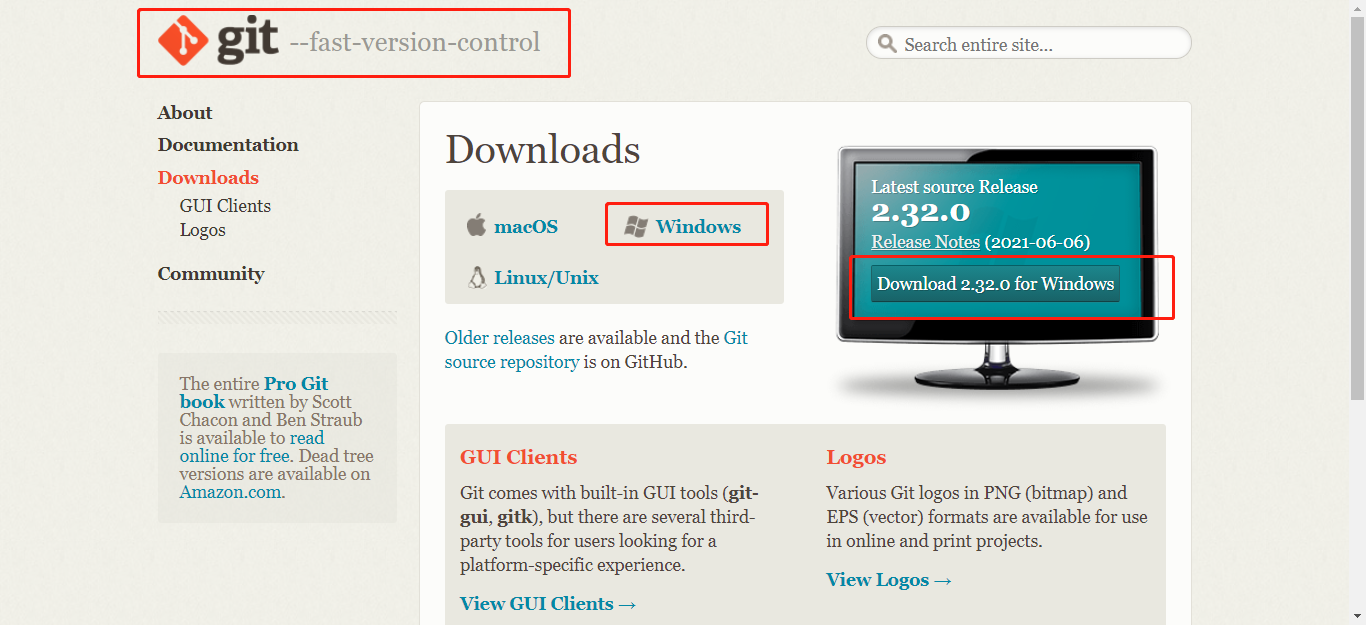Follow the View GUI Clients link
Image resolution: width=1366 pixels, height=625 pixels.
[x=548, y=604]
